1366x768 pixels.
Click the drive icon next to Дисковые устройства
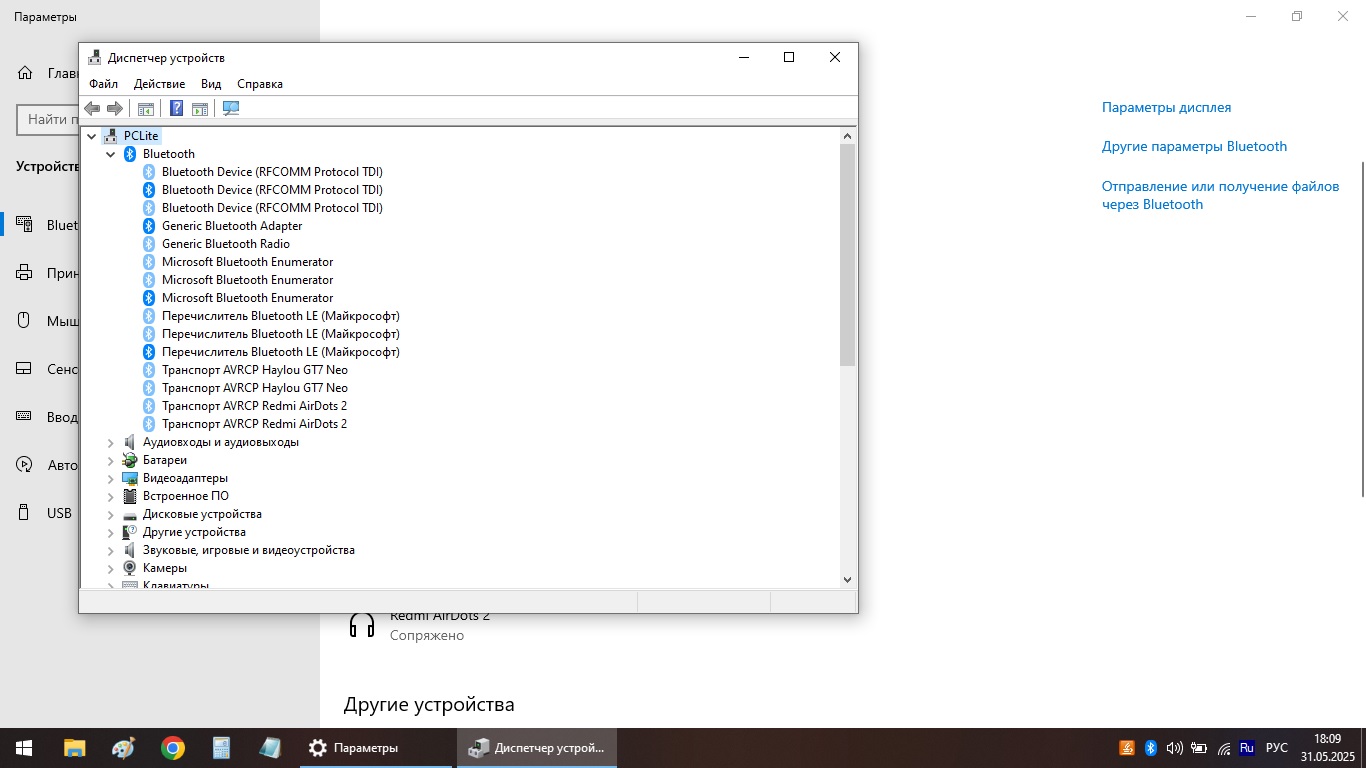[130, 514]
